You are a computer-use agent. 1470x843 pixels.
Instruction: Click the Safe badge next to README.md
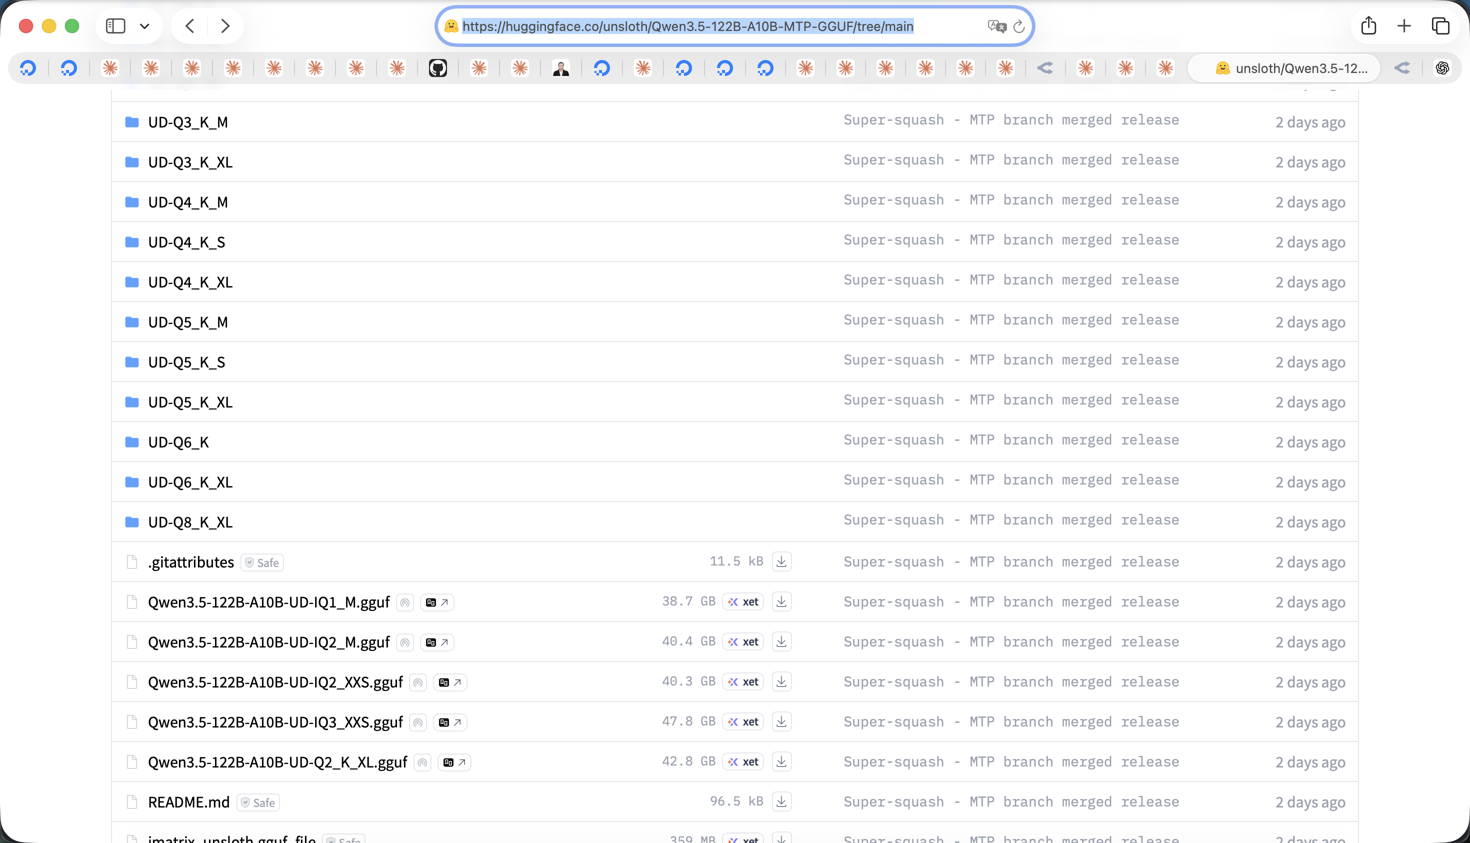(258, 803)
